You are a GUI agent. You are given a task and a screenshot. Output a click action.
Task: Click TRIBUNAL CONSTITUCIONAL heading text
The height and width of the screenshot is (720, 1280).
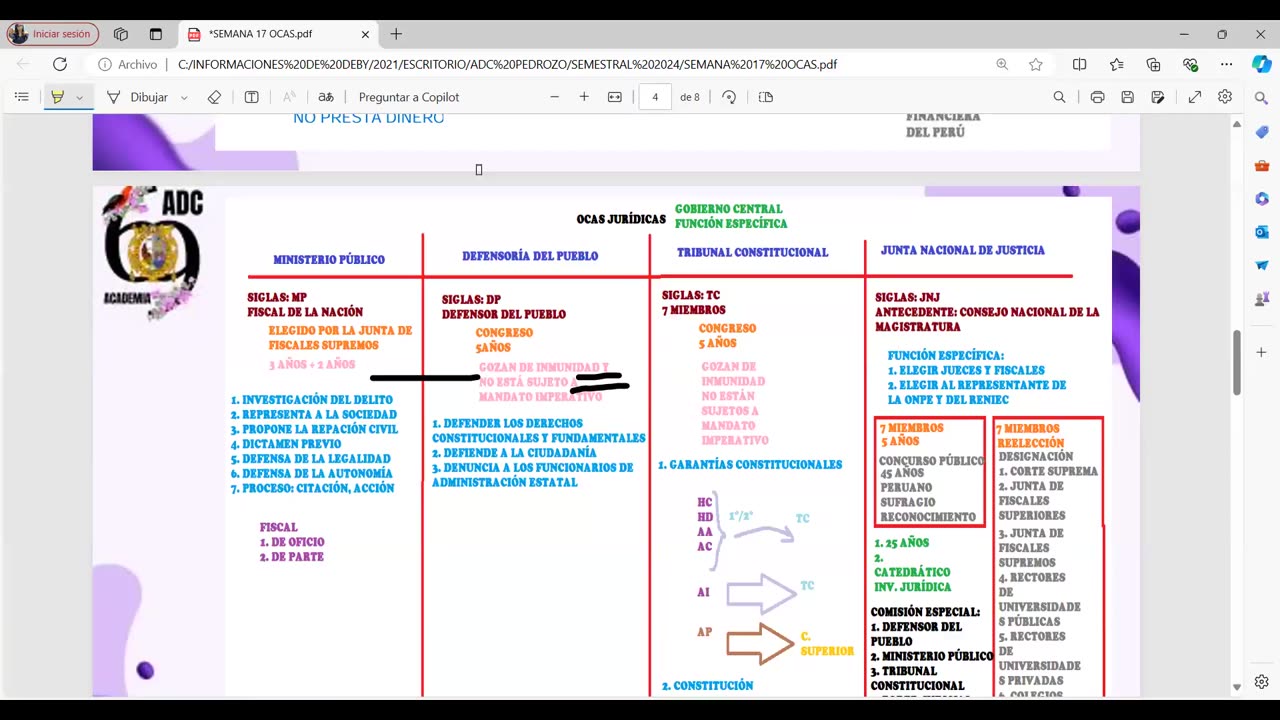(x=752, y=252)
